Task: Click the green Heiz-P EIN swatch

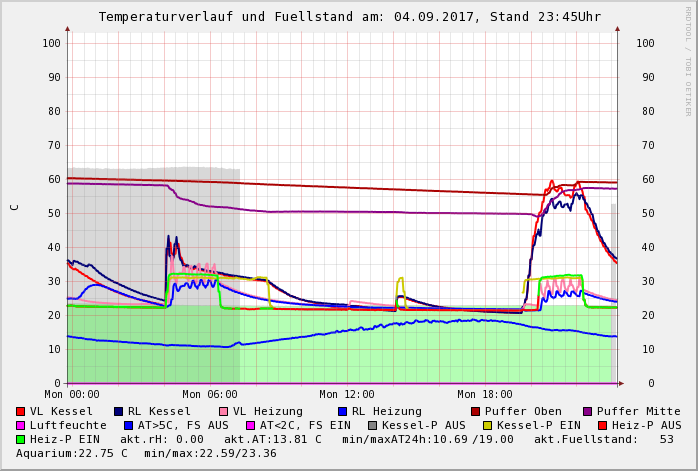Action: click(21, 439)
